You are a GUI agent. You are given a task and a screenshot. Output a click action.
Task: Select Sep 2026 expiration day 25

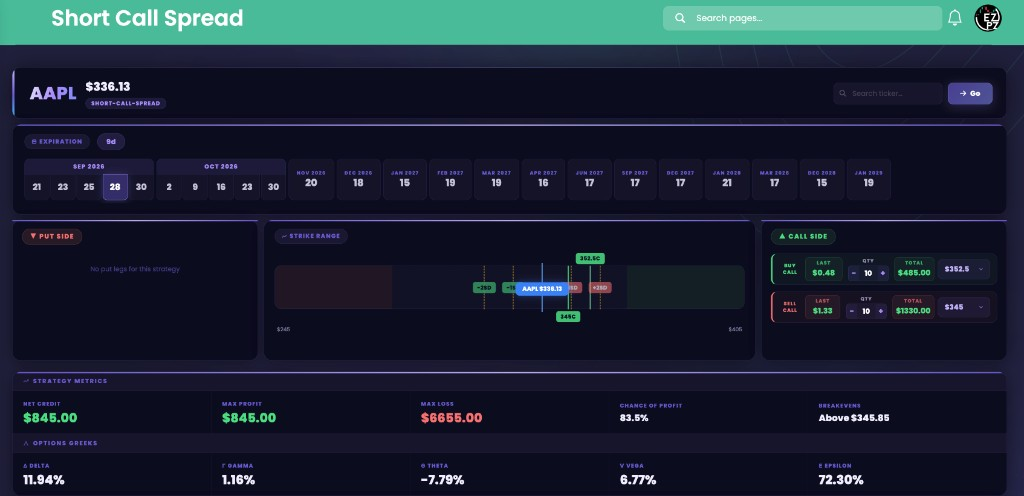(89, 187)
